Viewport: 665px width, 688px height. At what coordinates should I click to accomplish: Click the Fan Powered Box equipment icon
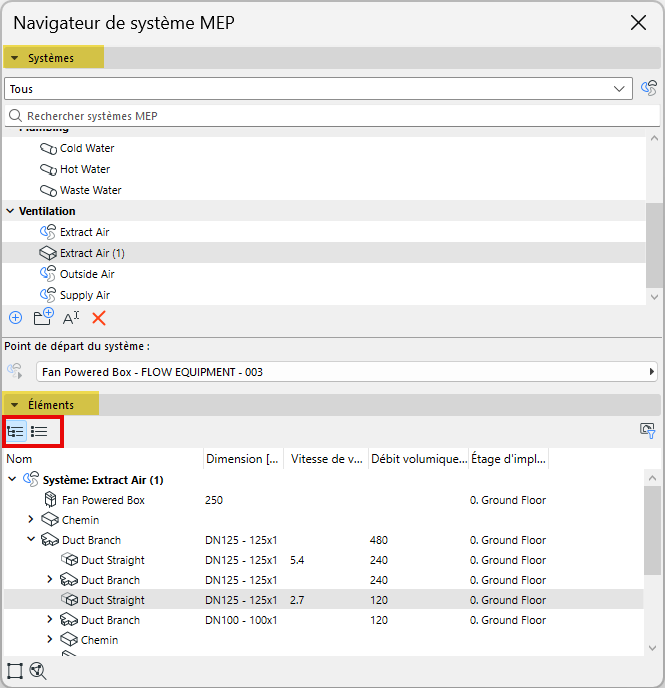(50, 500)
